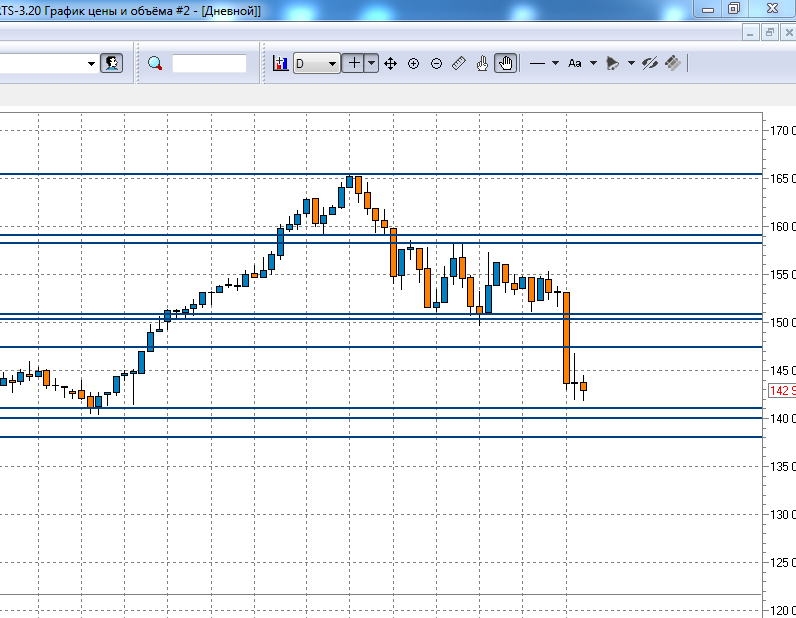Click the striped delete drawings icon
This screenshot has height=618, width=796.
(x=673, y=63)
